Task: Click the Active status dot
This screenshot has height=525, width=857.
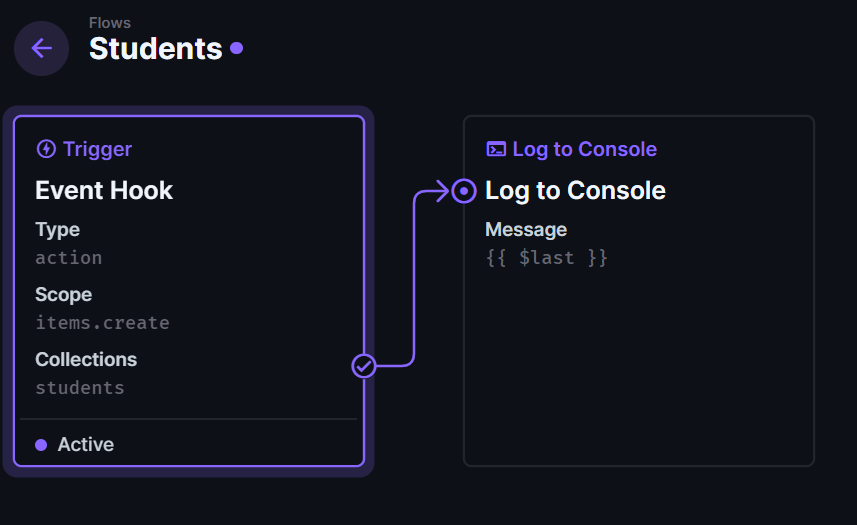Action: click(41, 445)
